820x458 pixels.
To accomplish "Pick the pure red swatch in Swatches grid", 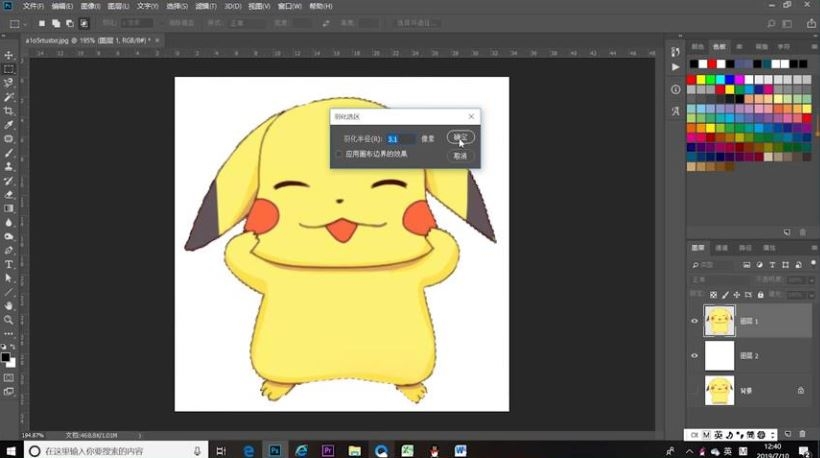I will pos(691,79).
